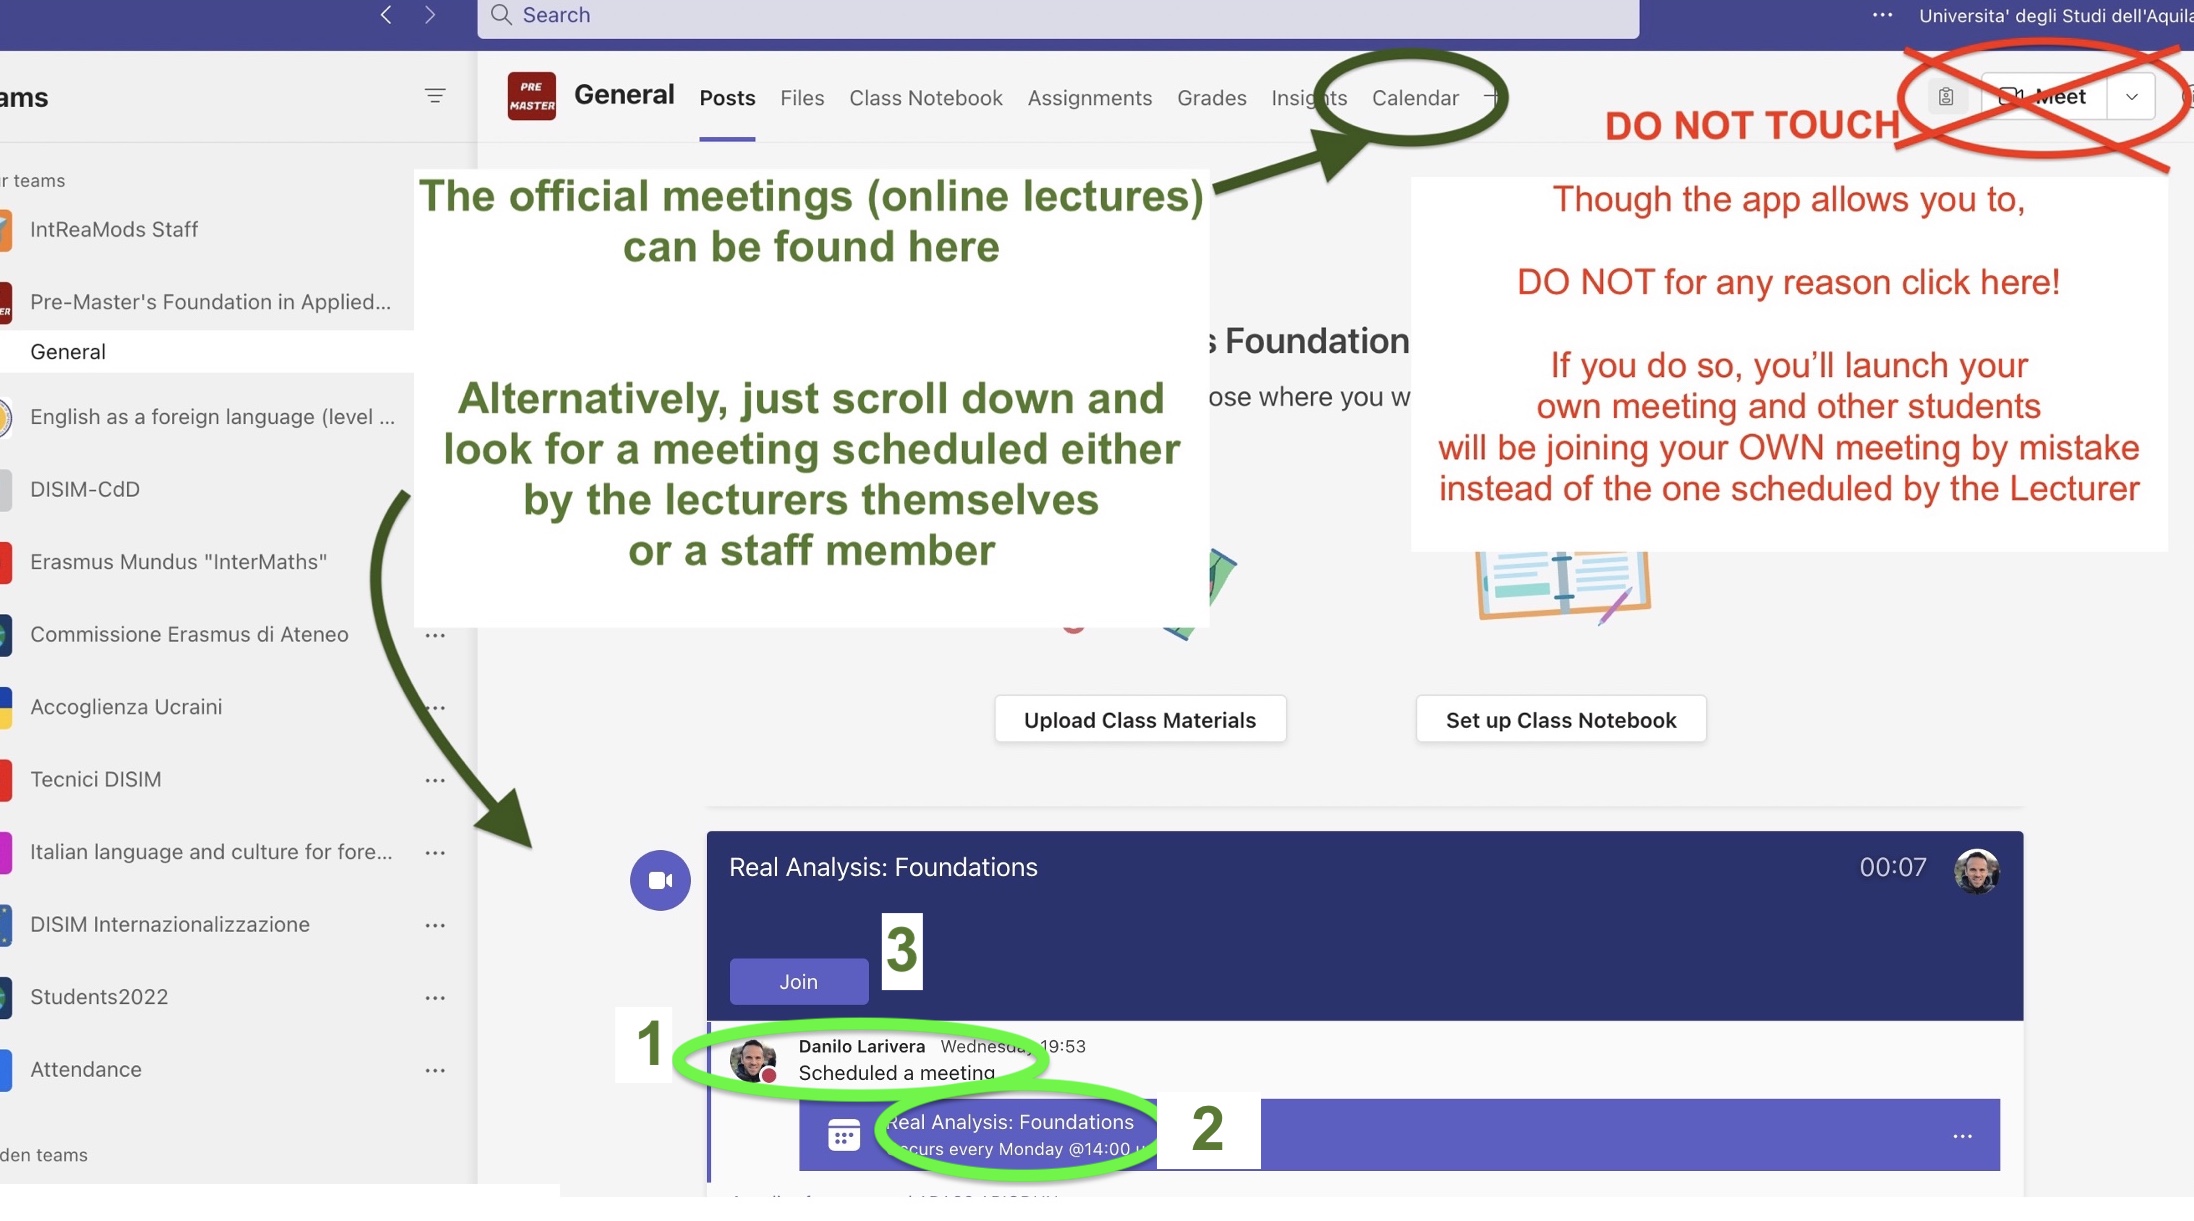
Task: Open the Calendar tab
Action: tap(1415, 98)
